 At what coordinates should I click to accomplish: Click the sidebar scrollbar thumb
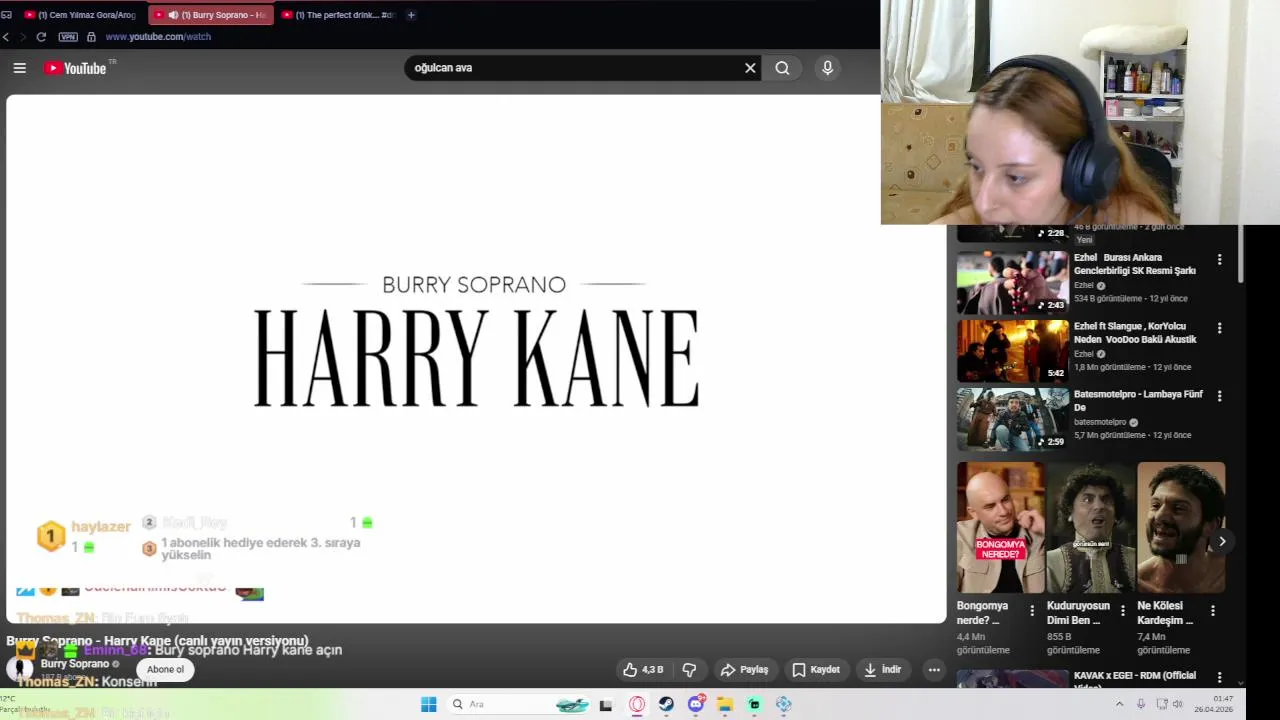click(1241, 253)
